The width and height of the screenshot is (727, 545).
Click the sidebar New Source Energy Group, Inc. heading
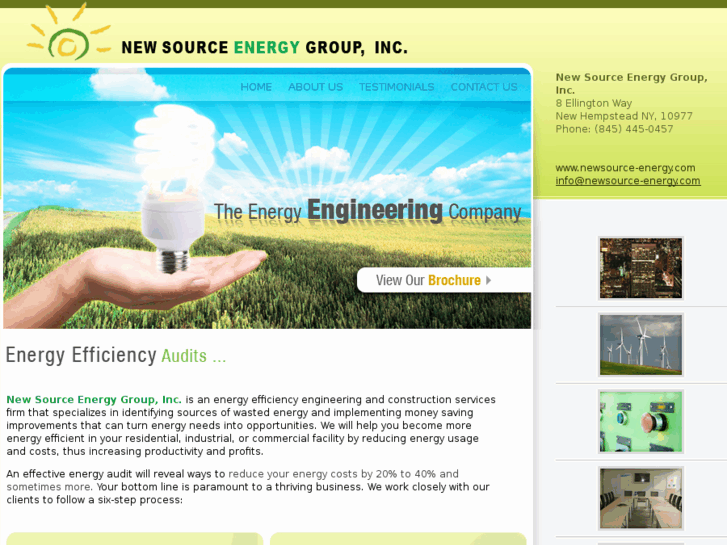tap(631, 83)
